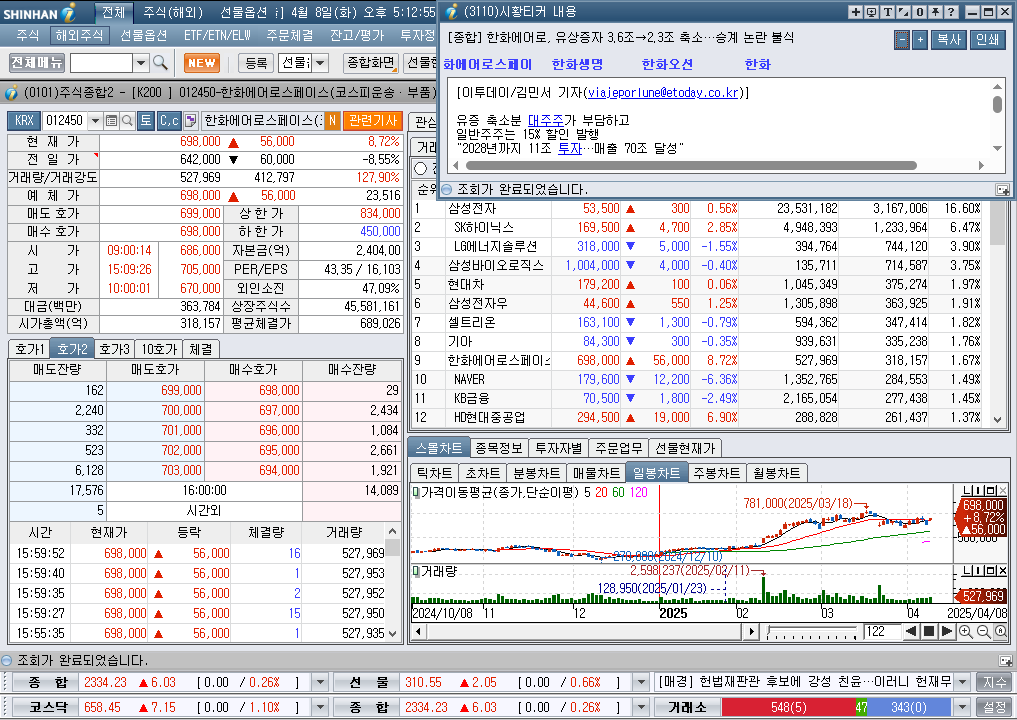The height and width of the screenshot is (720, 1017).
Task: Toggle the KRX market button
Action: [x=24, y=121]
